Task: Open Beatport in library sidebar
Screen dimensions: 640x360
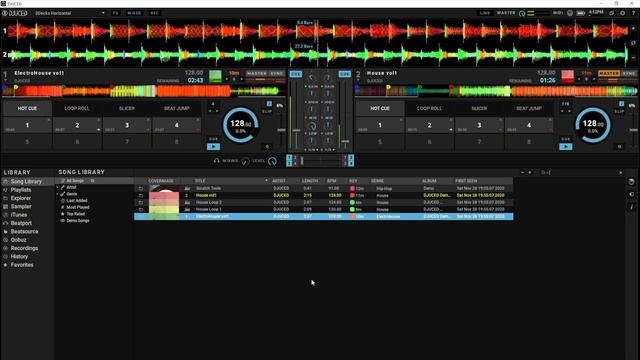Action: (21, 223)
